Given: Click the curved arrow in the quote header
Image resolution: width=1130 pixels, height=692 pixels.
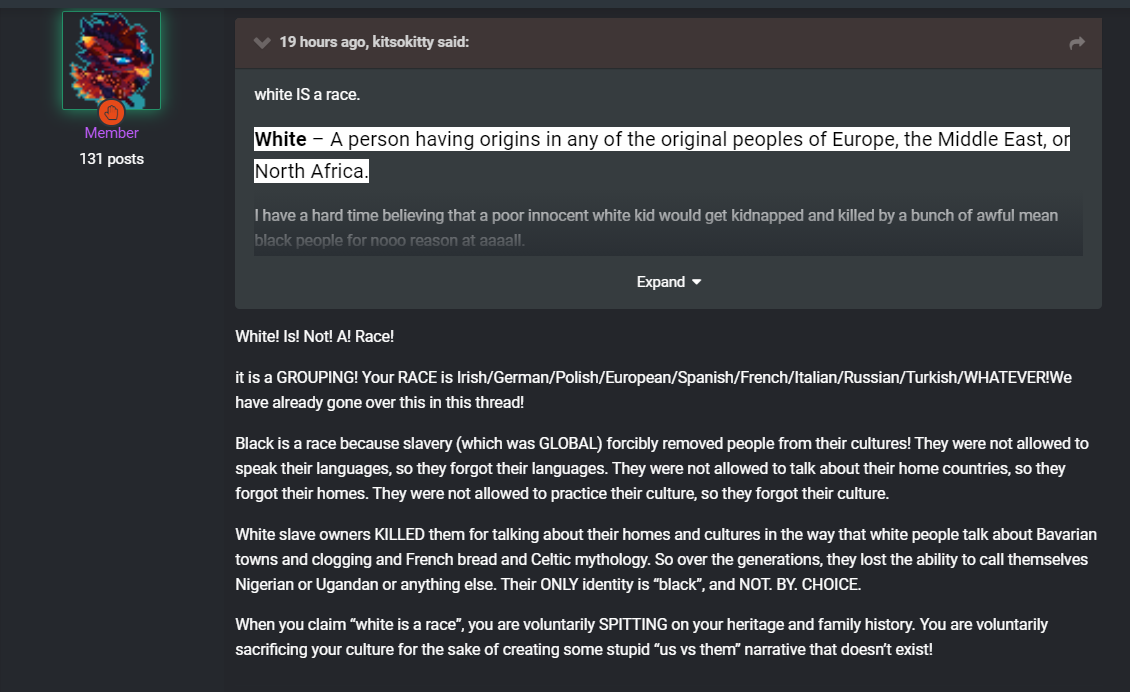Looking at the screenshot, I should pyautogui.click(x=1077, y=43).
